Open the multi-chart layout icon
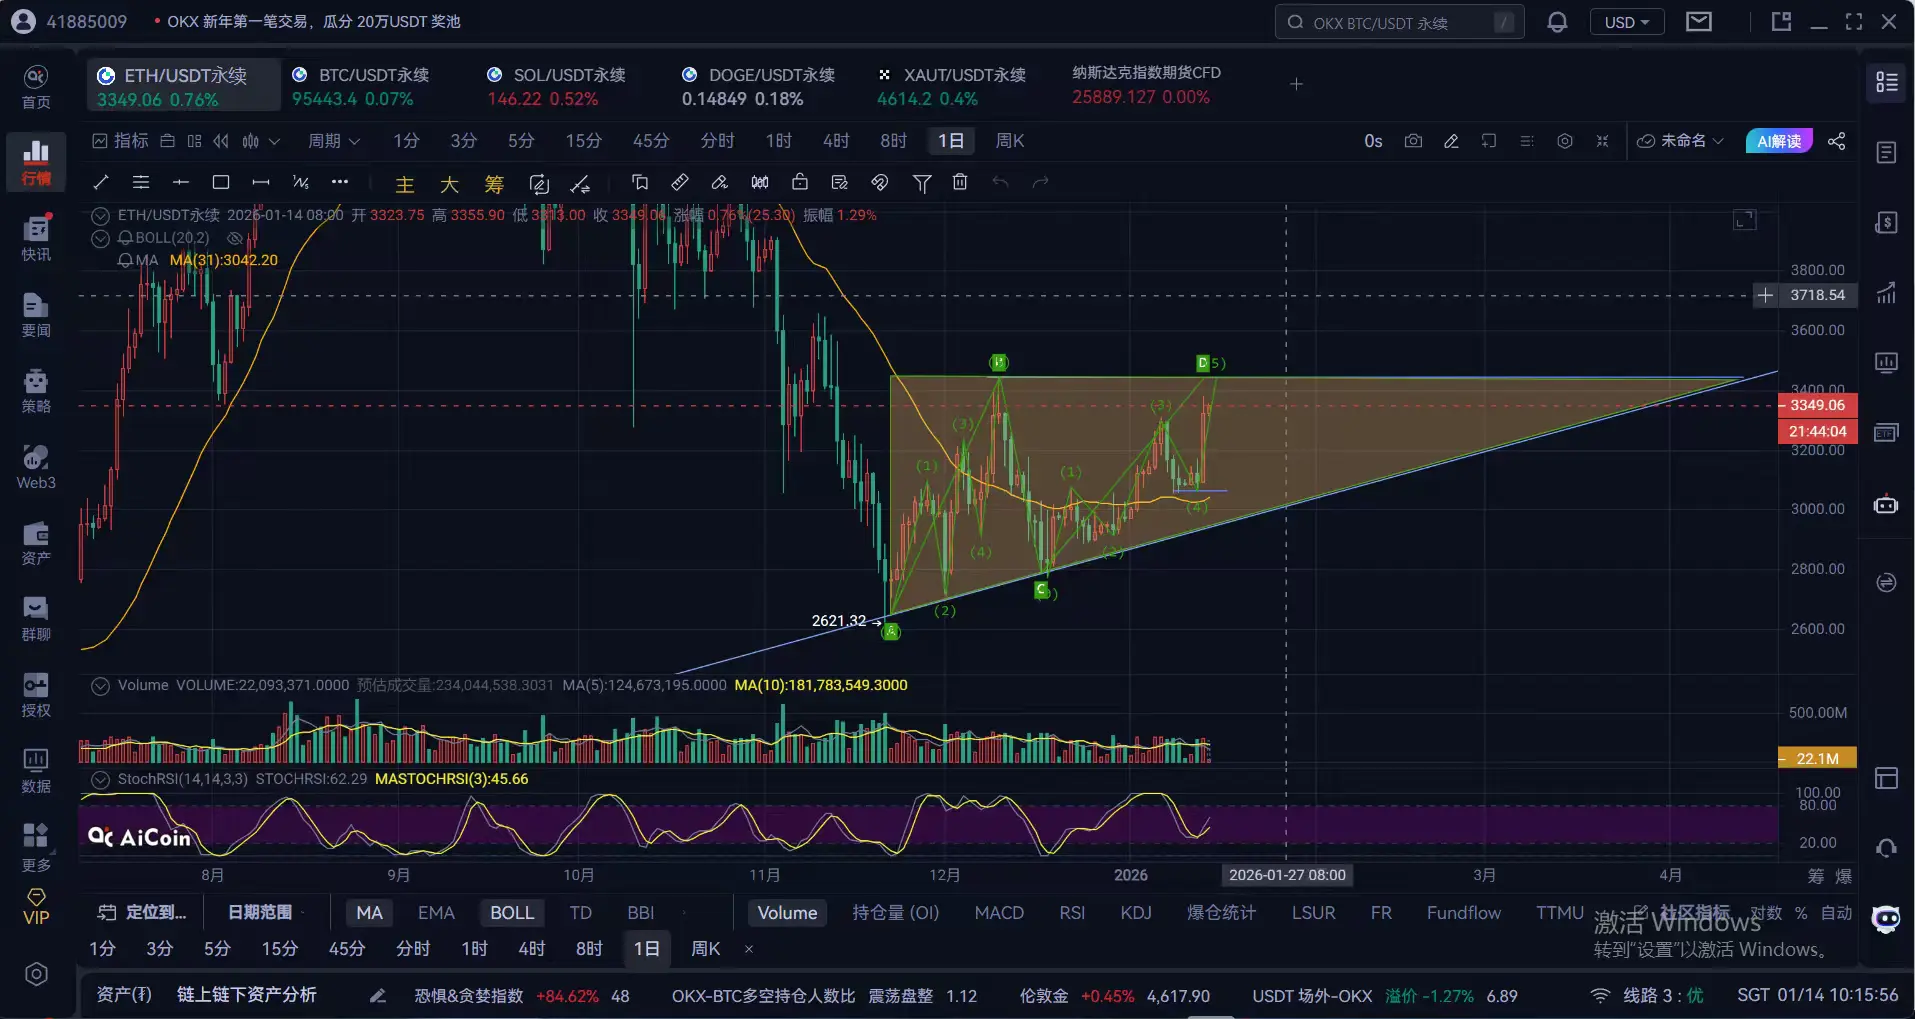This screenshot has height=1019, width=1915. pyautogui.click(x=194, y=141)
